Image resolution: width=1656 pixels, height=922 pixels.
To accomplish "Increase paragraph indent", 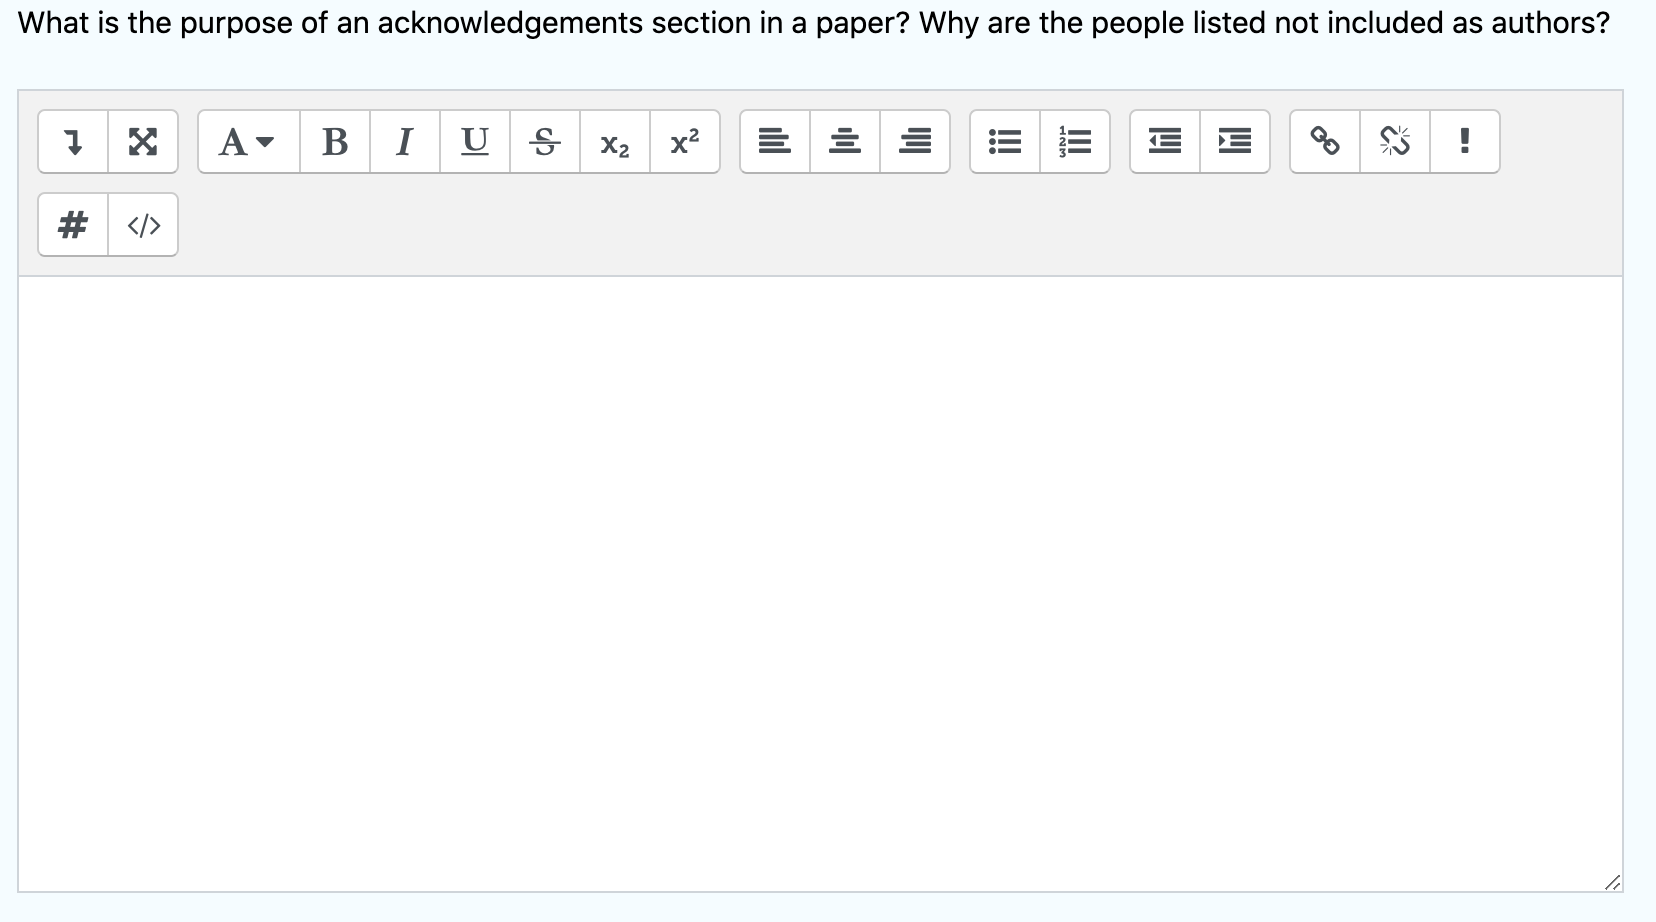I will coord(1235,142).
